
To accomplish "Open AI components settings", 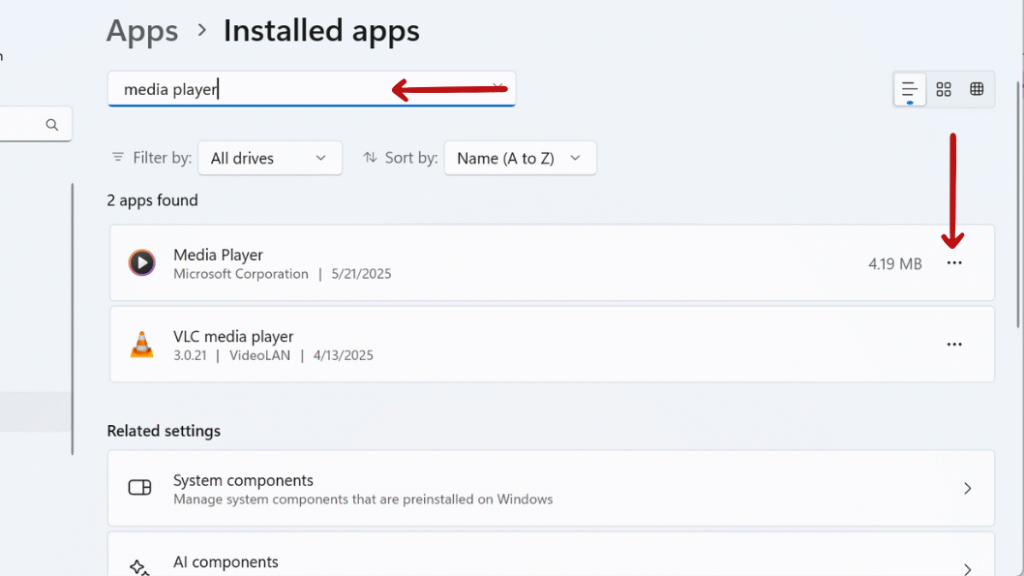I will [x=551, y=554].
